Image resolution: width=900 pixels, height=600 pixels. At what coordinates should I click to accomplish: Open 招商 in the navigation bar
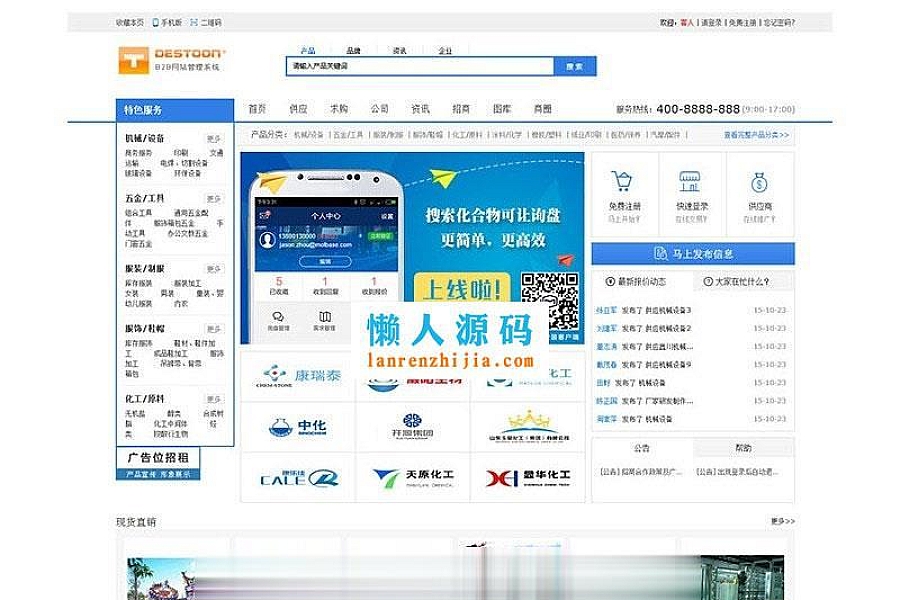coord(461,109)
